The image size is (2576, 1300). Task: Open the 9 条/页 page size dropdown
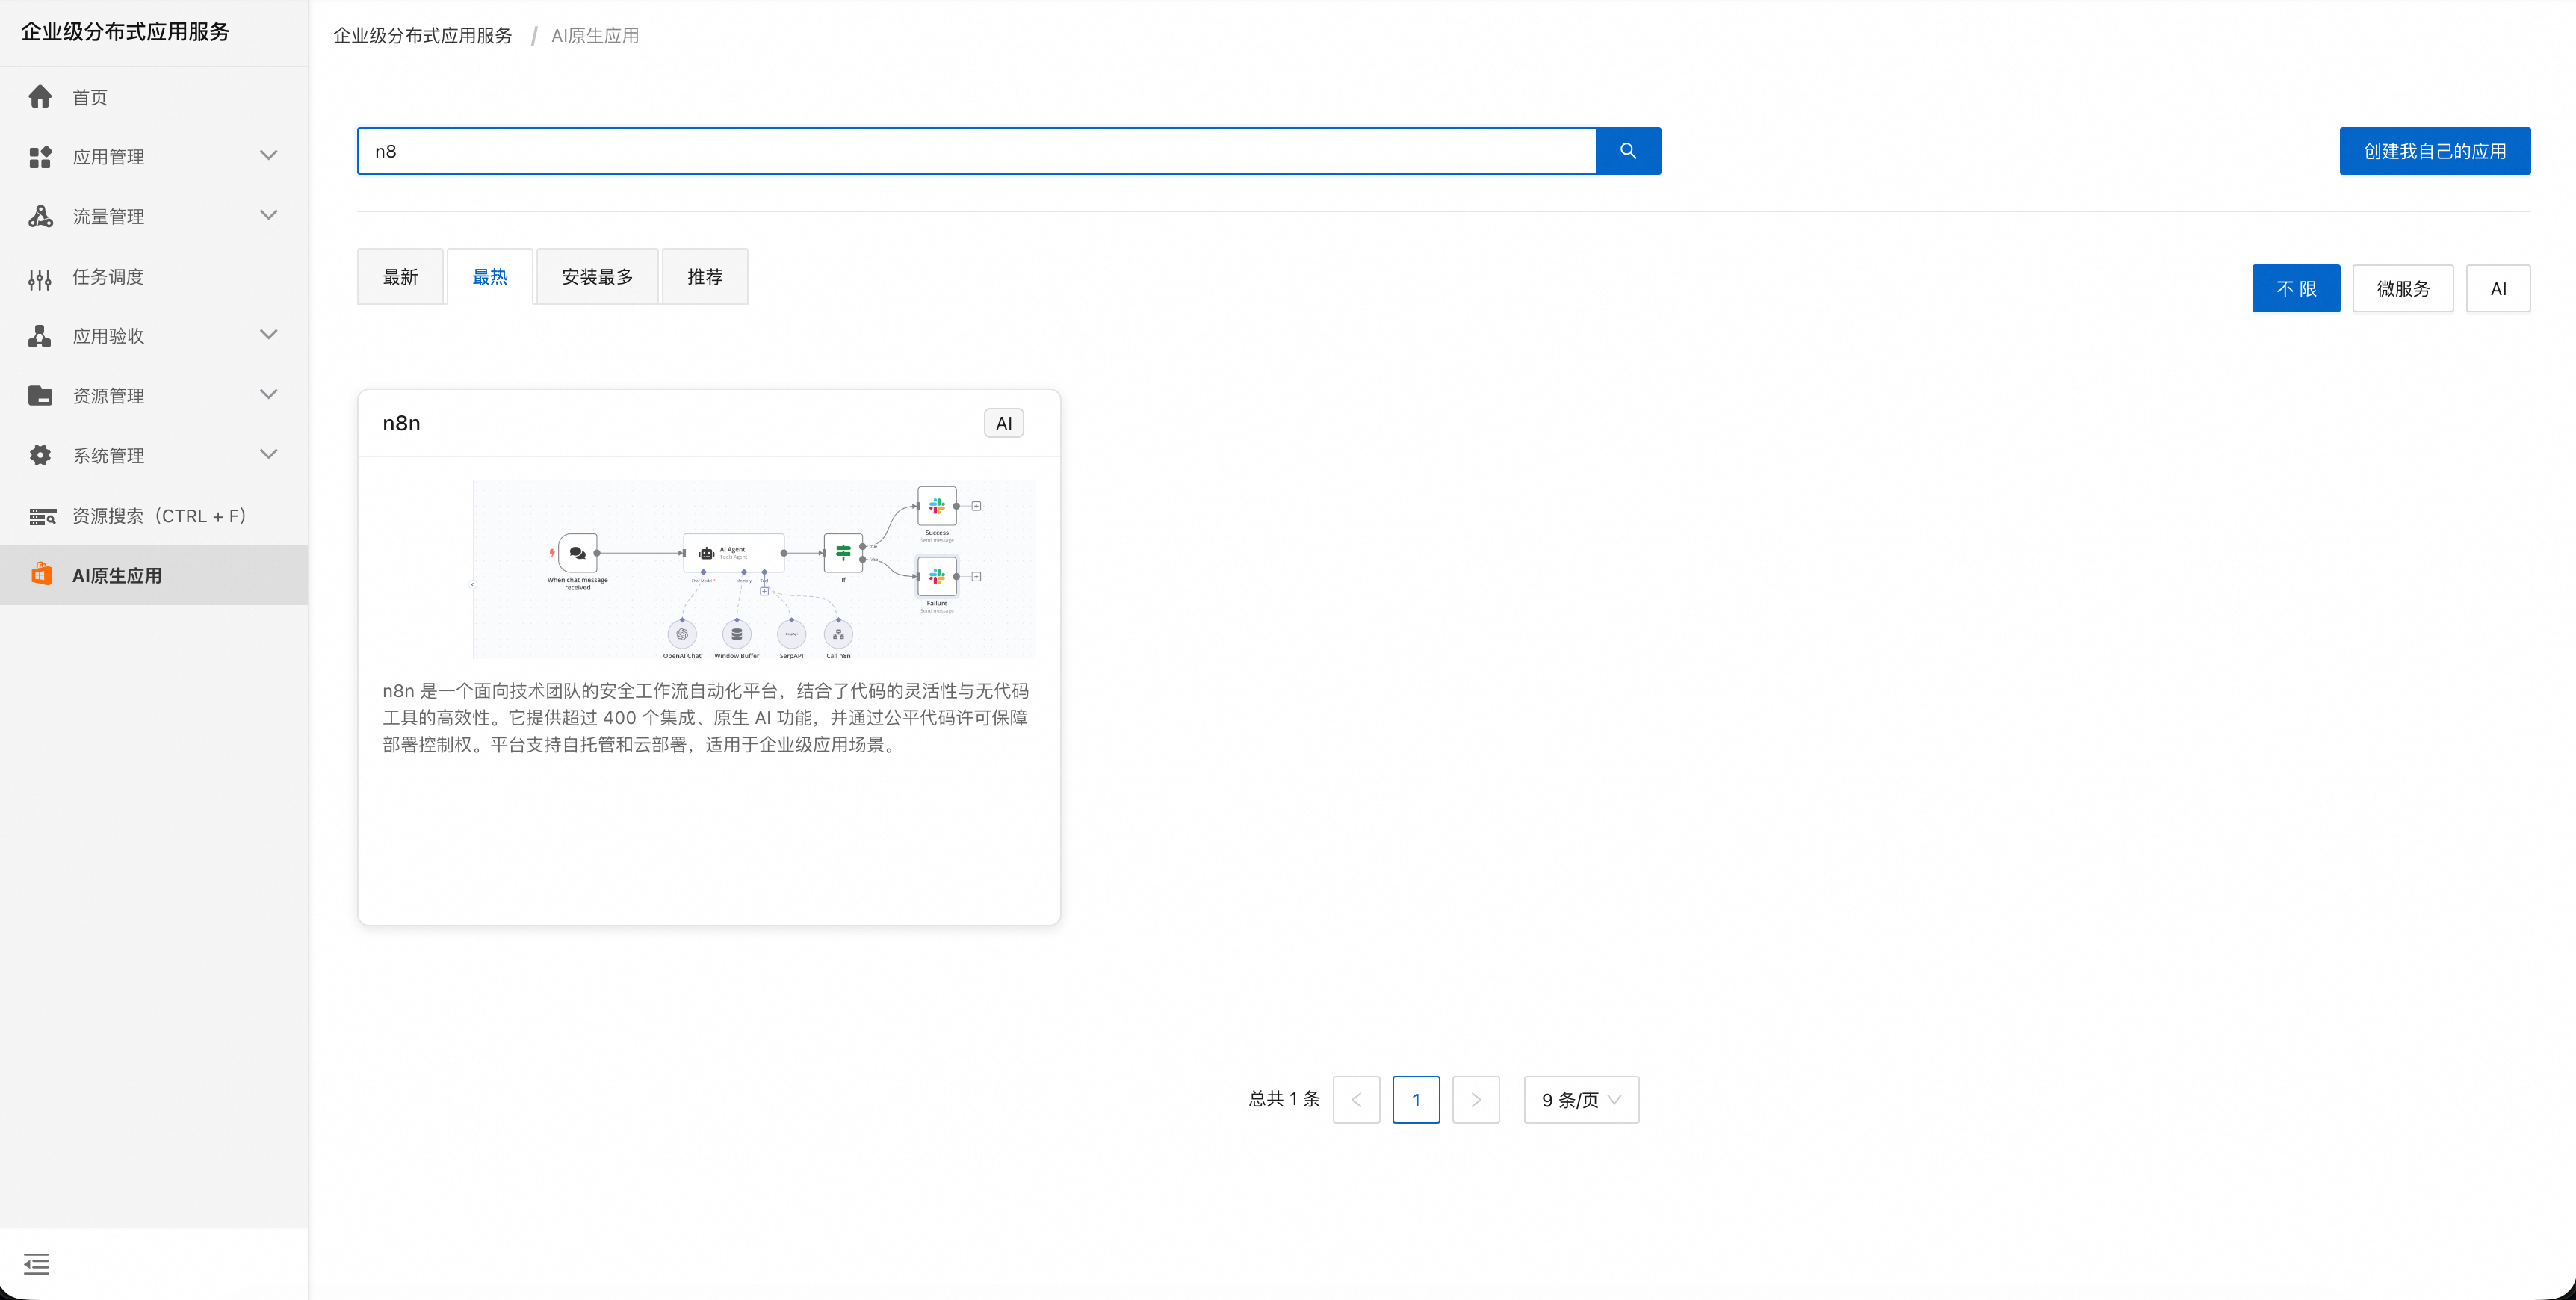[x=1580, y=1100]
